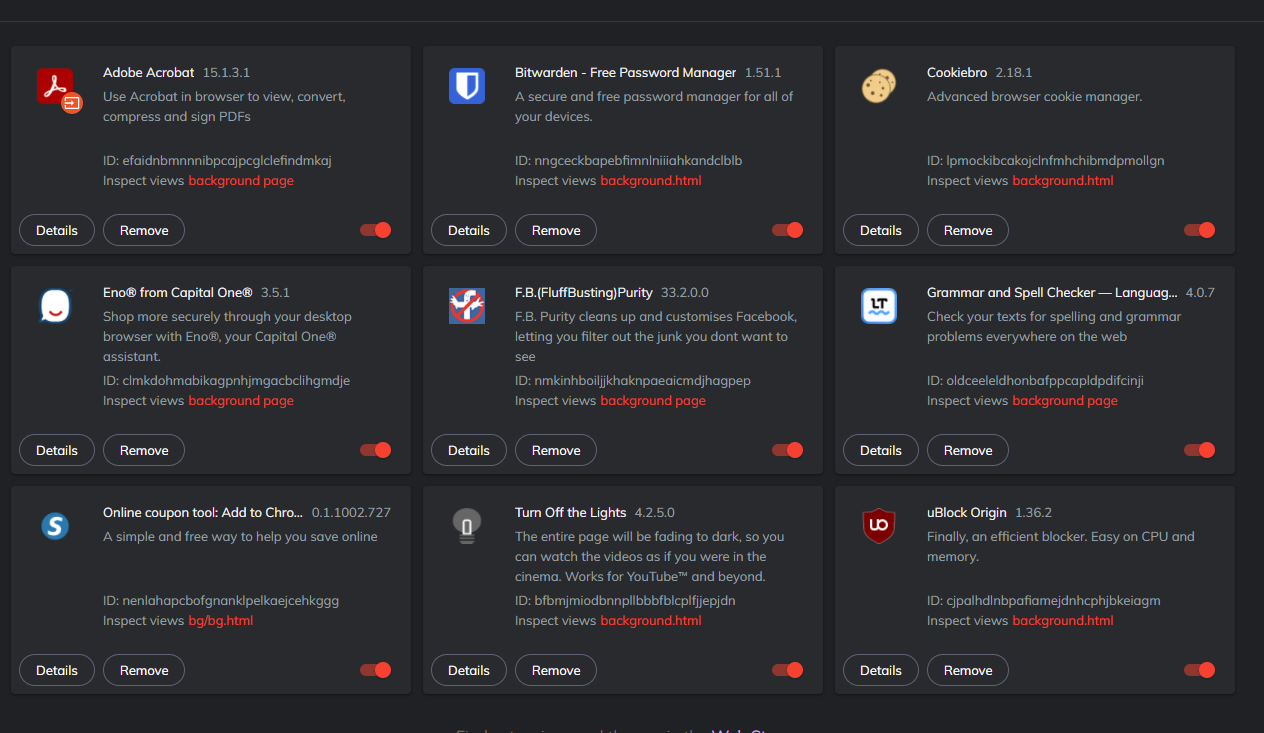The width and height of the screenshot is (1264, 733).
Task: Inspect Grammar Checker background page link
Action: pyautogui.click(x=1065, y=401)
